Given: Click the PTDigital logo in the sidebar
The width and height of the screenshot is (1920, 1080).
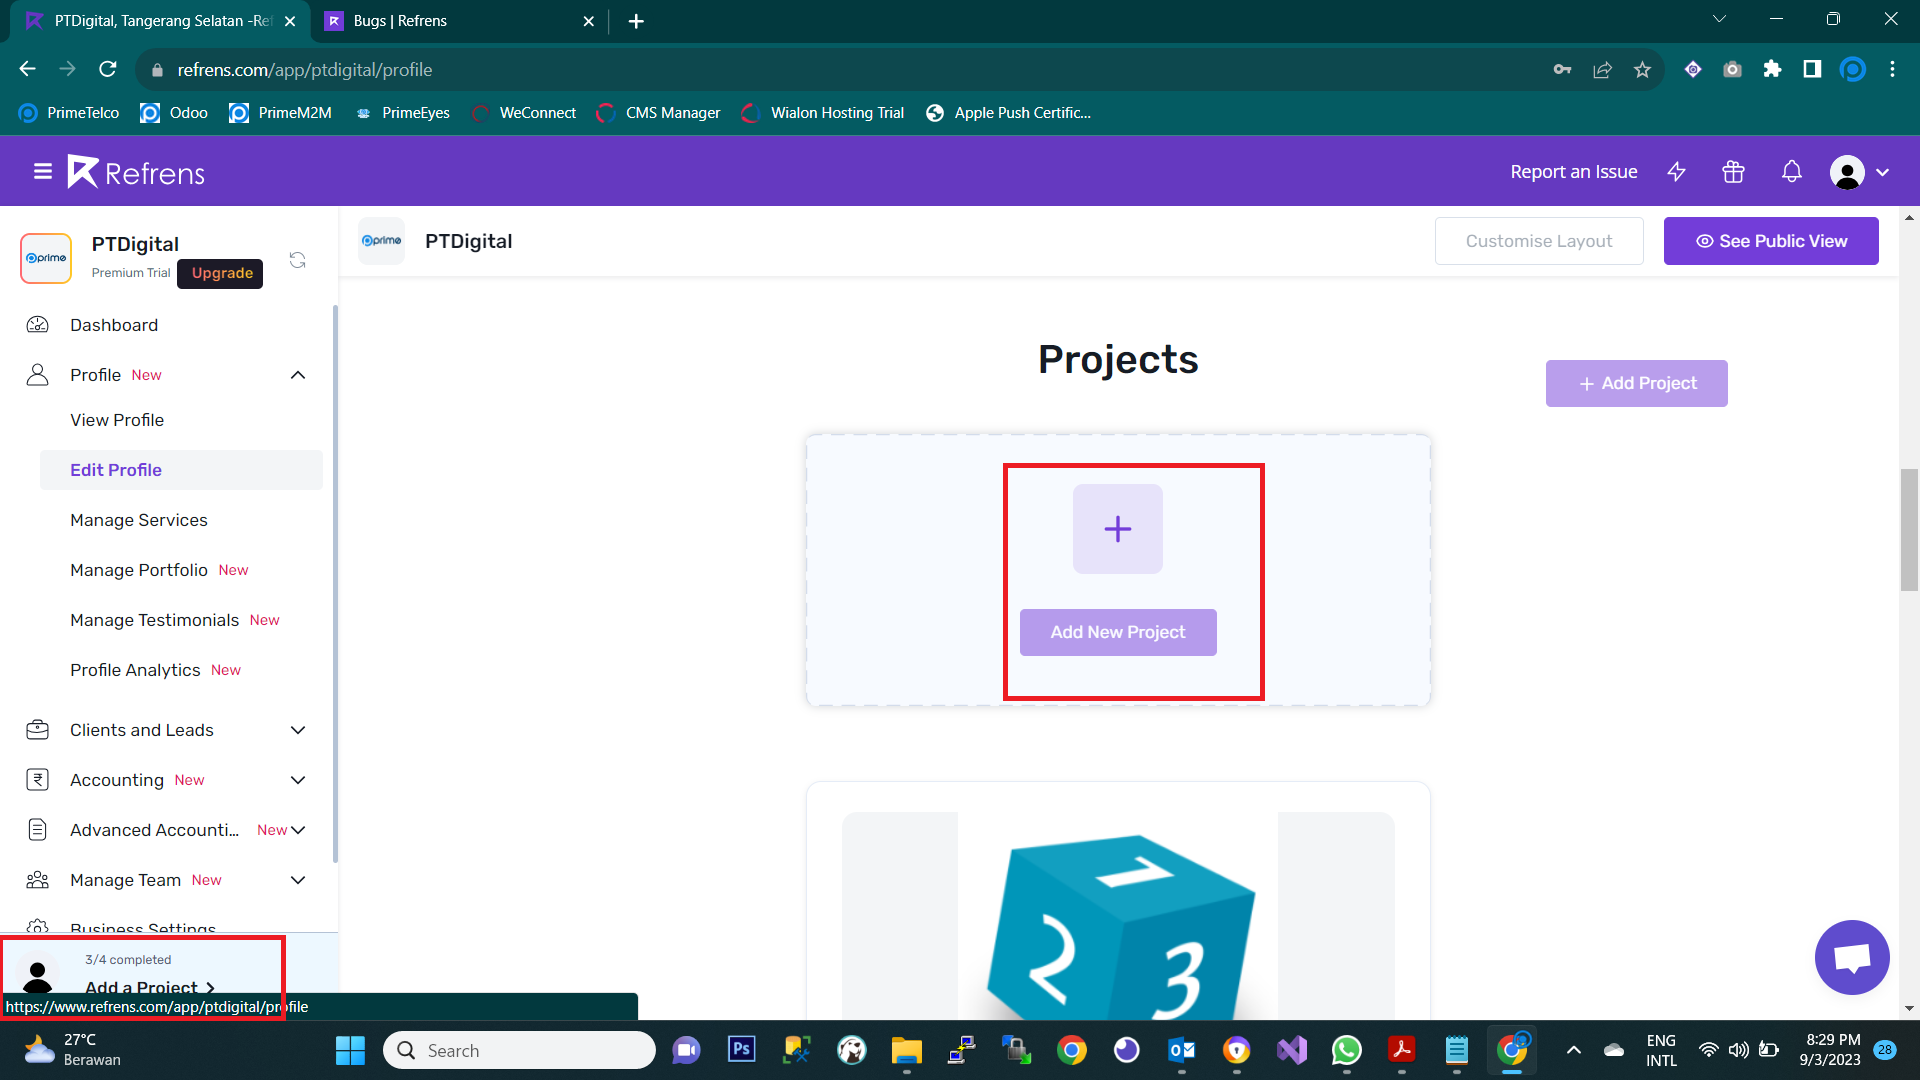Looking at the screenshot, I should (x=46, y=258).
